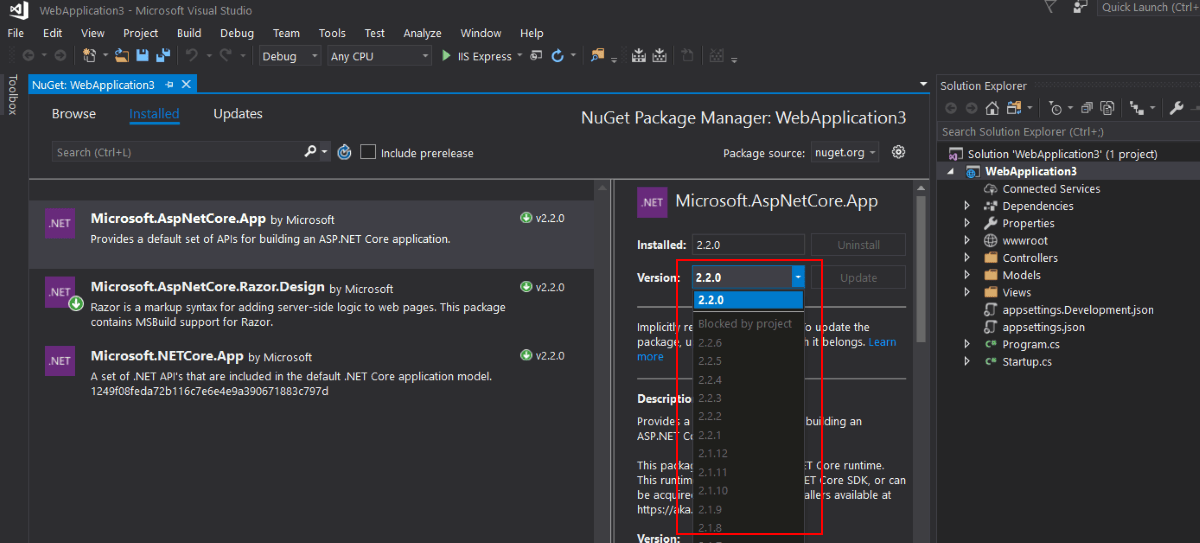This screenshot has height=543, width=1200.
Task: Click Sync with Active Document icon
Action: coord(1013,108)
